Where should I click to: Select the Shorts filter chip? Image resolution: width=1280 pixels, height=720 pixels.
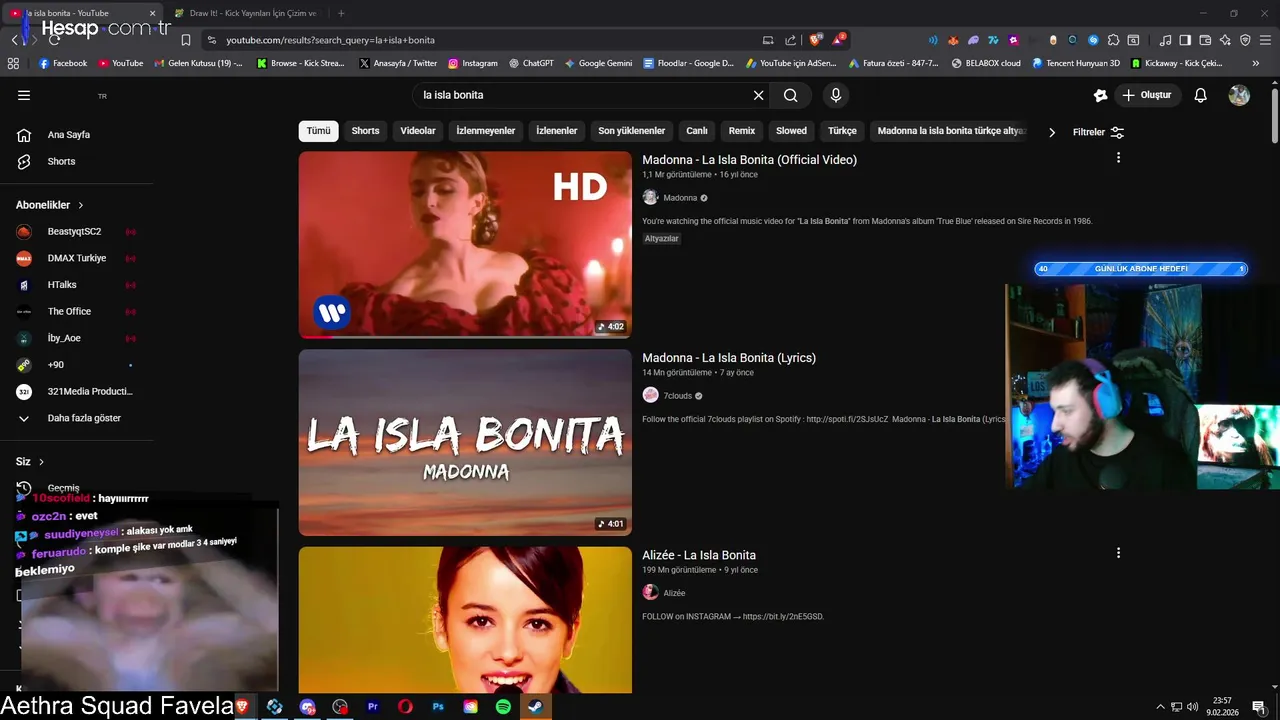coord(365,131)
